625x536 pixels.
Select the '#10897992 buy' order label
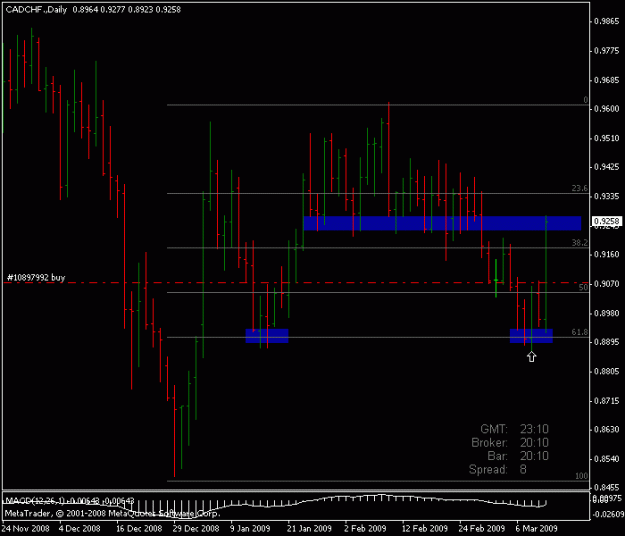pos(36,277)
